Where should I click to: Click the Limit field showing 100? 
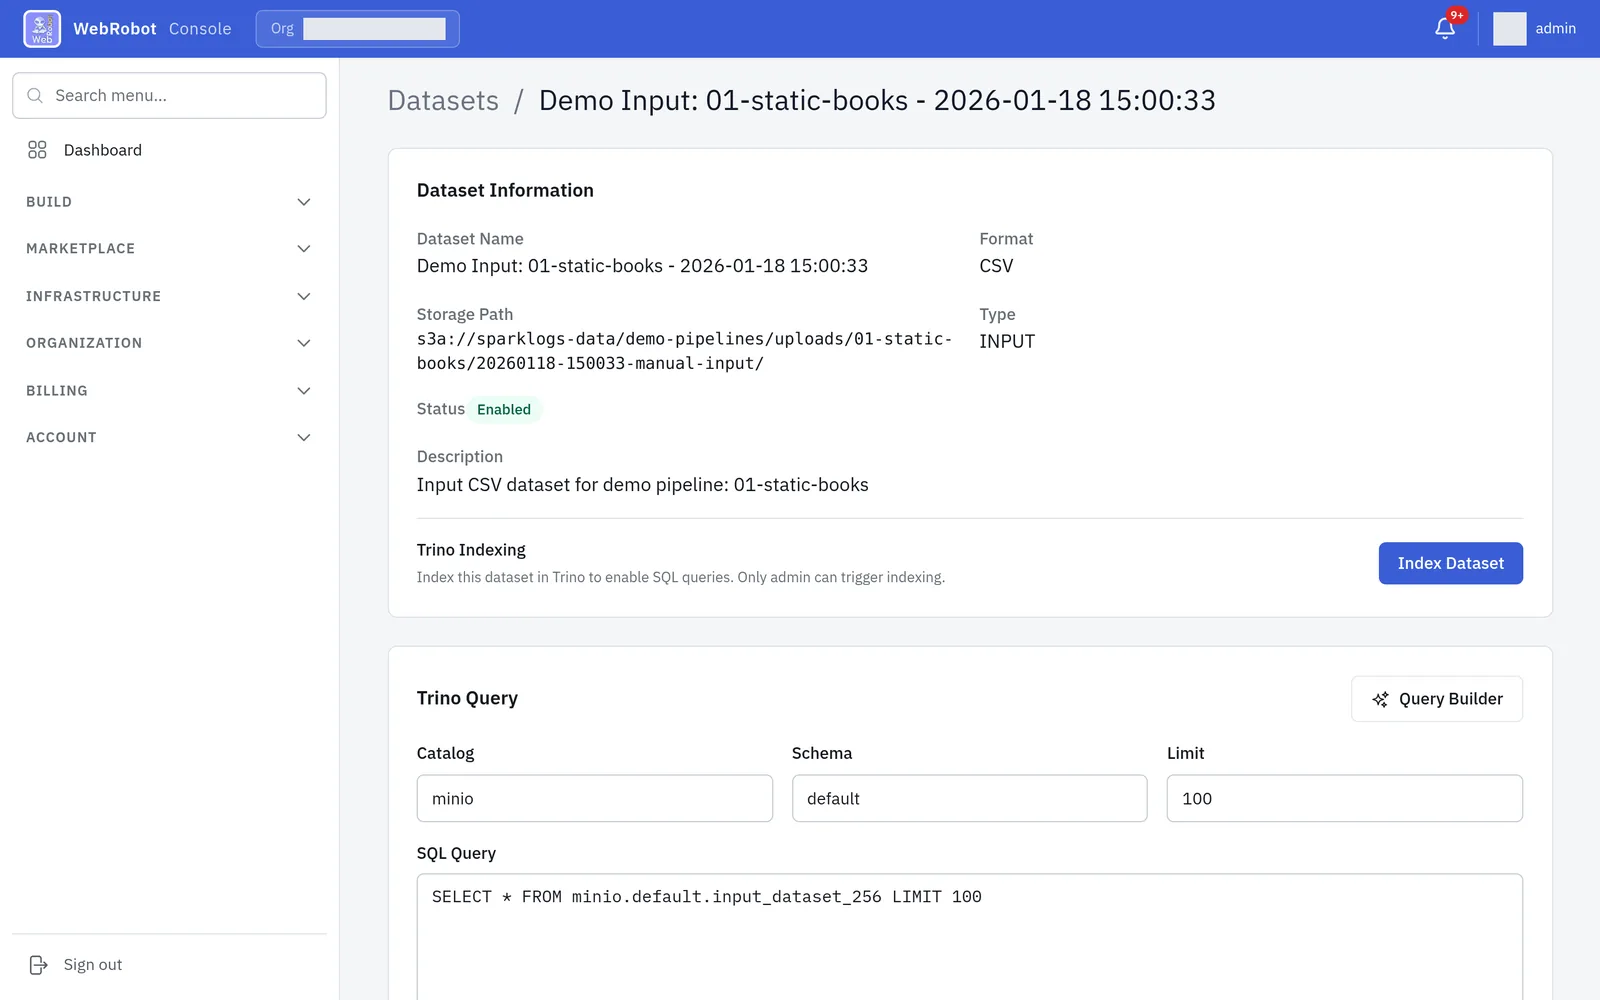pos(1345,799)
